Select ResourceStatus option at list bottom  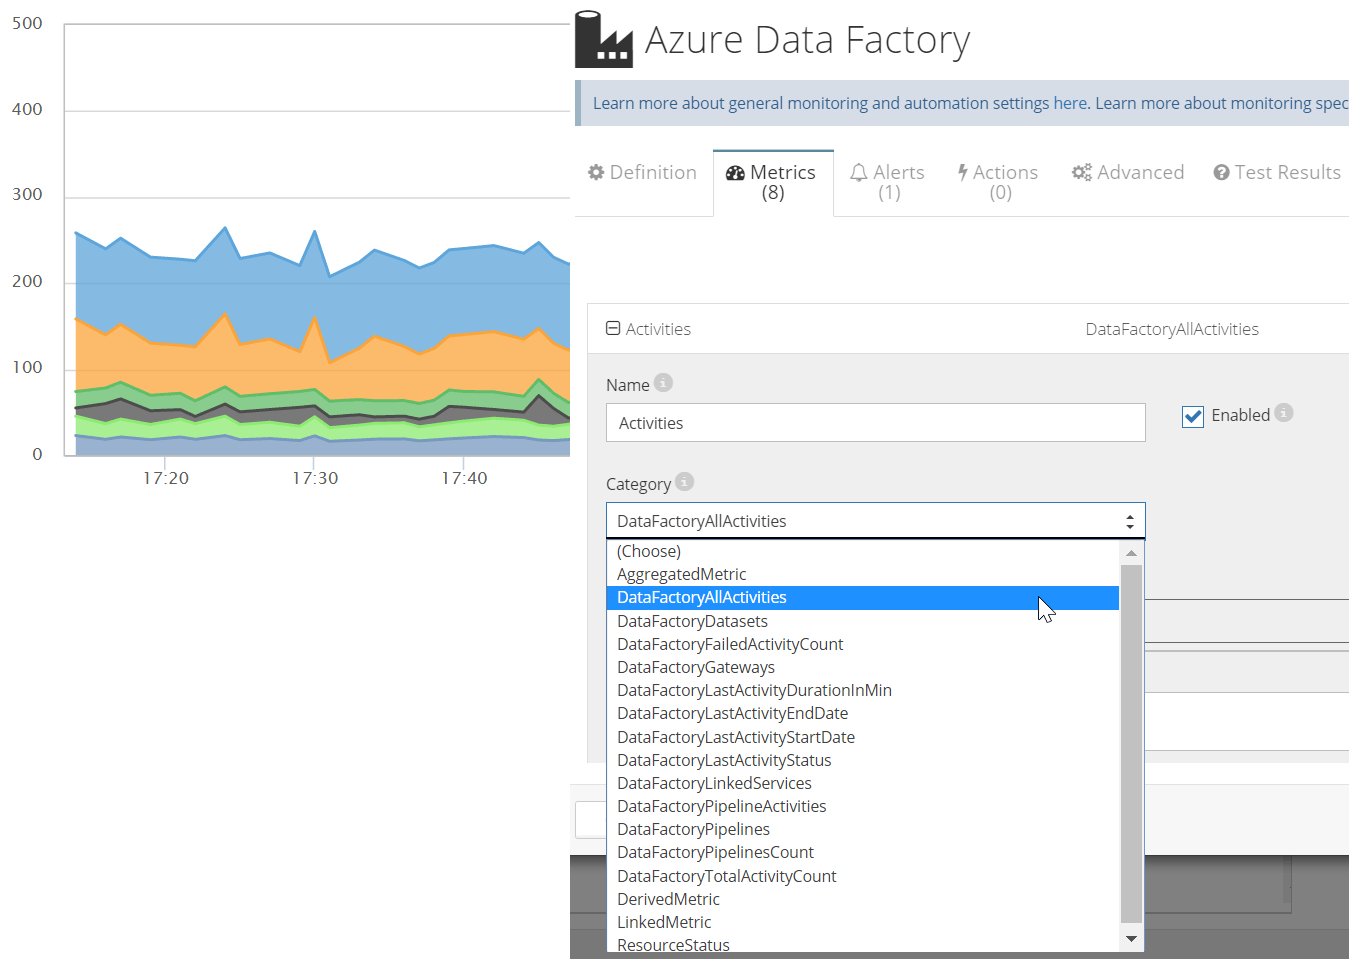click(862, 944)
